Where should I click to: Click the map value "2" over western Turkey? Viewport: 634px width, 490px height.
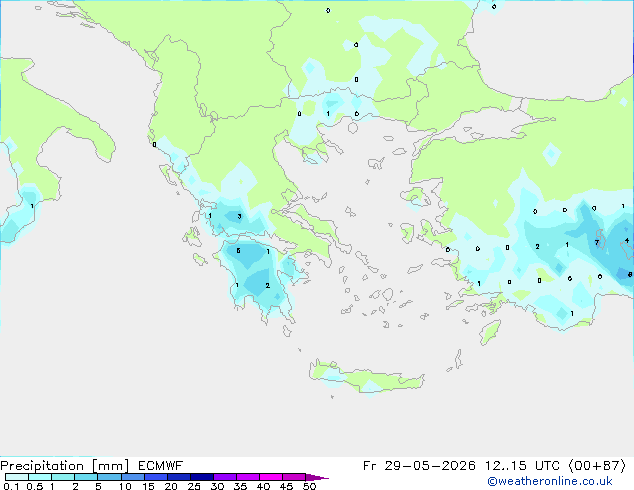point(537,246)
